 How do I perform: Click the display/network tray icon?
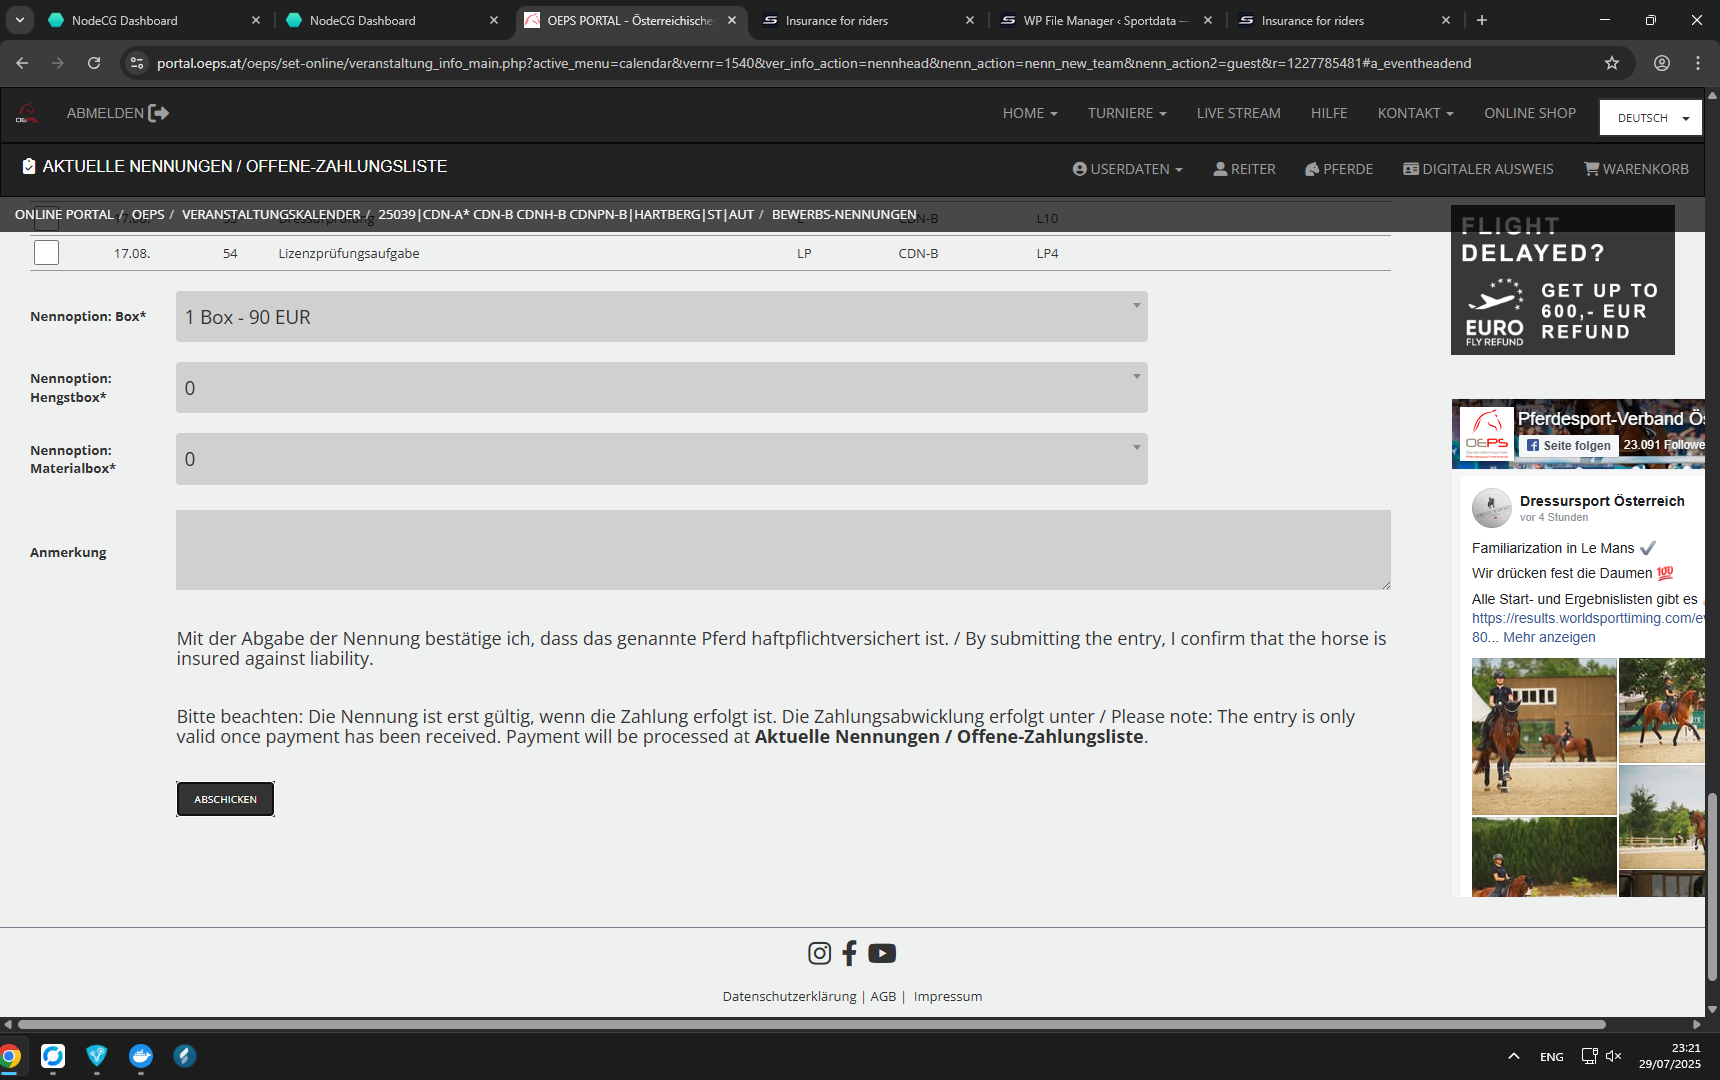click(x=1589, y=1056)
